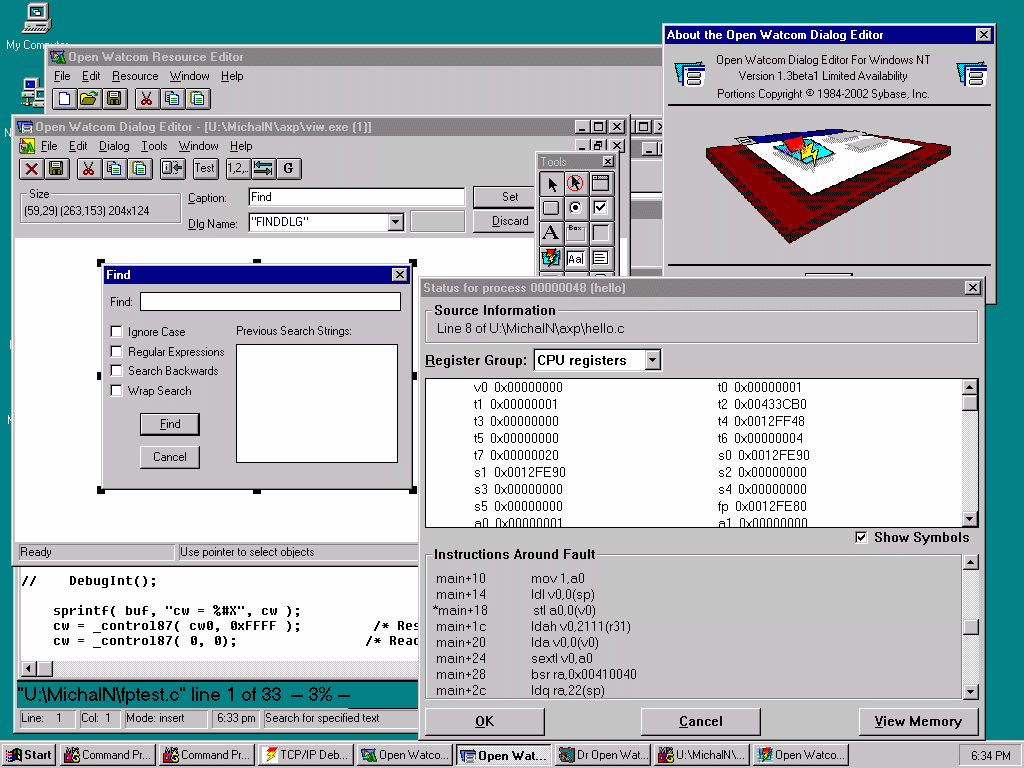This screenshot has height=768, width=1024.
Task: Select the arrow pointer tool in Tools palette
Action: pos(551,184)
